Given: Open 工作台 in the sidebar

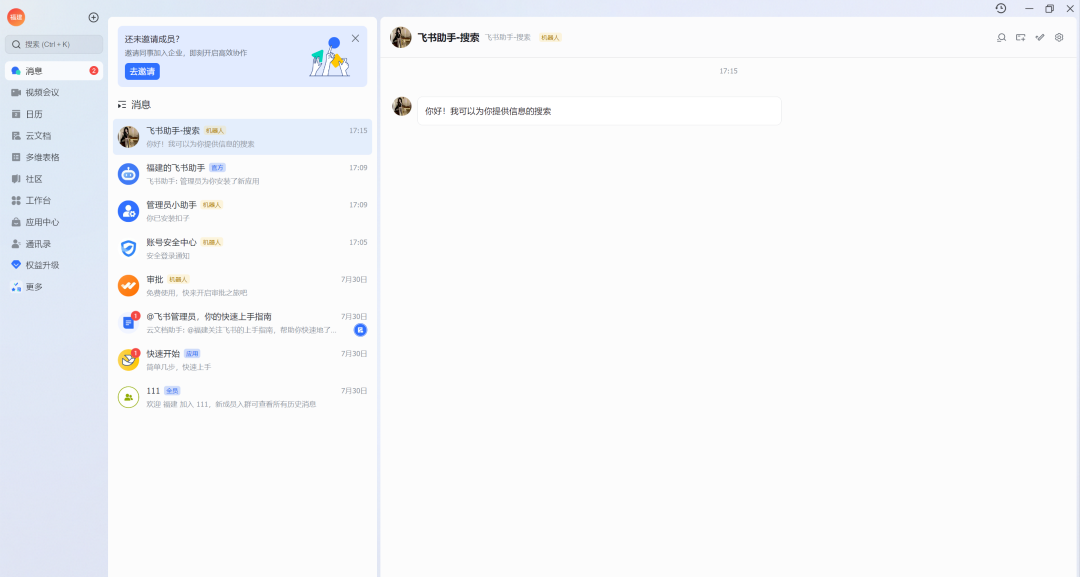Looking at the screenshot, I should [38, 200].
